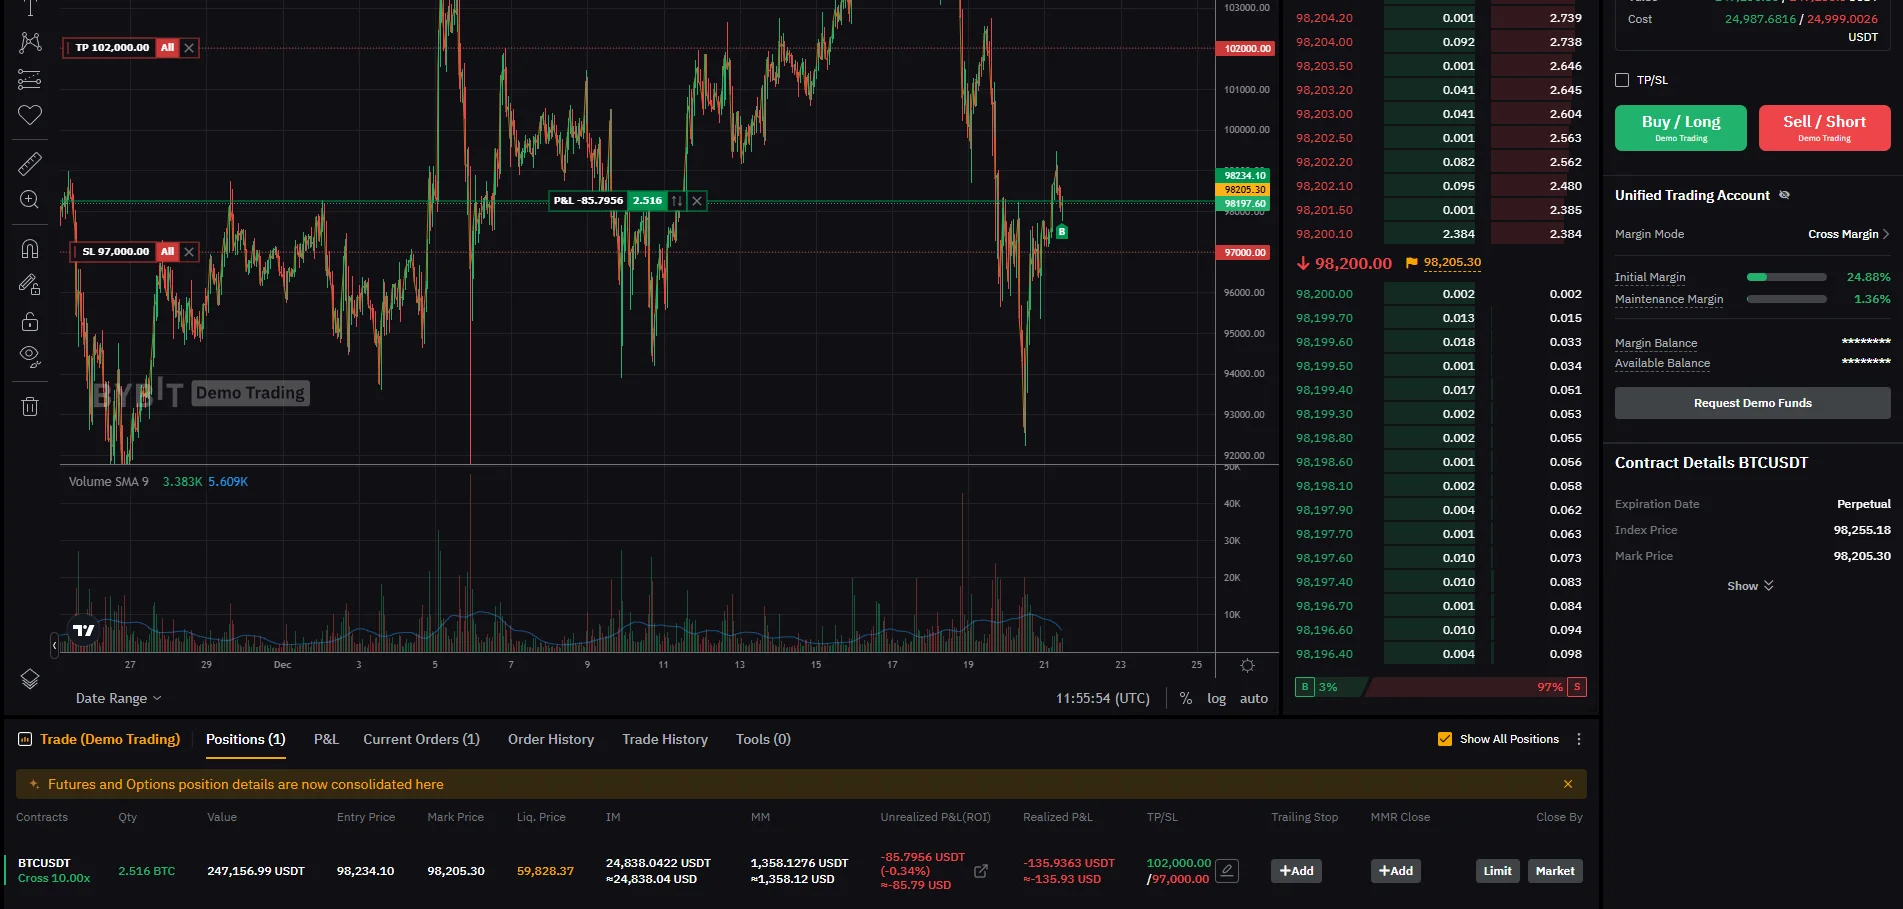Toggle balance visibility eye icon
This screenshot has width=1903, height=909.
tap(1784, 195)
